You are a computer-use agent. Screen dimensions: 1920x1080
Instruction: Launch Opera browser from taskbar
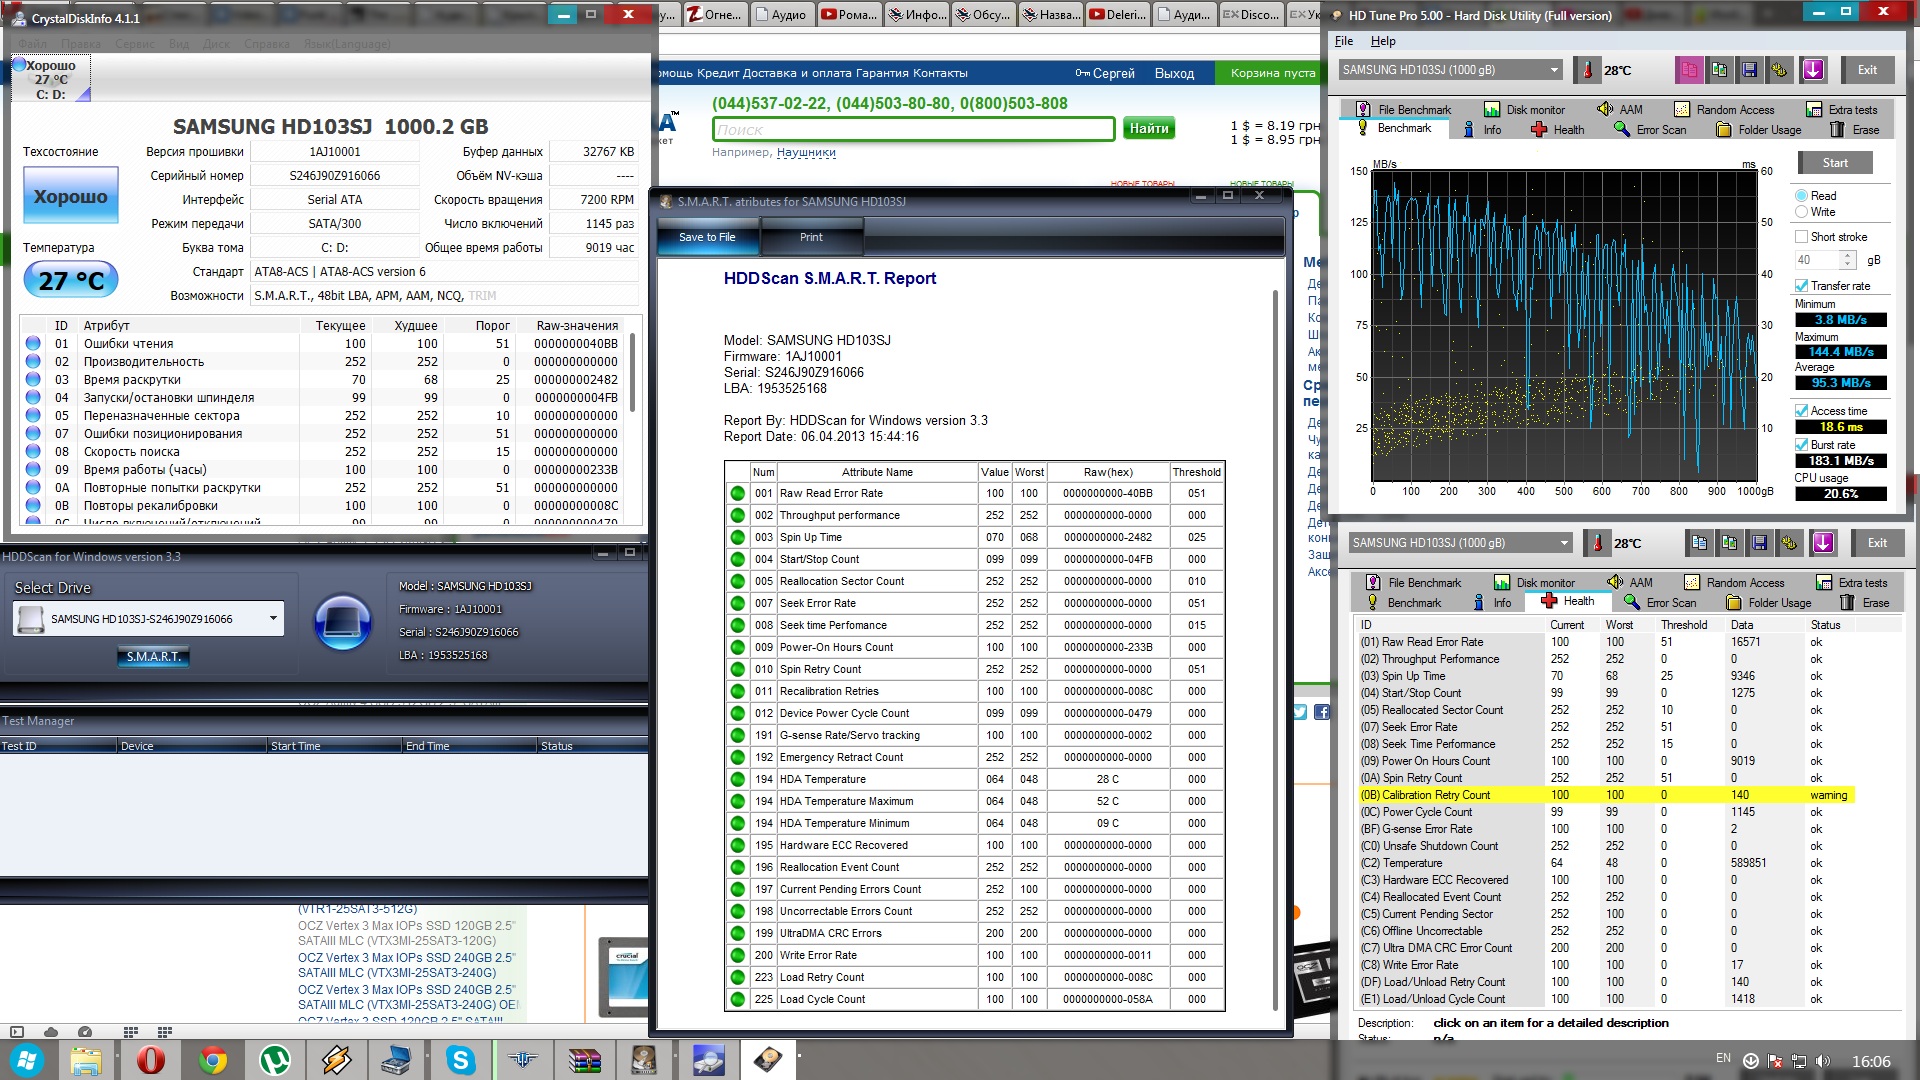pos(150,1060)
